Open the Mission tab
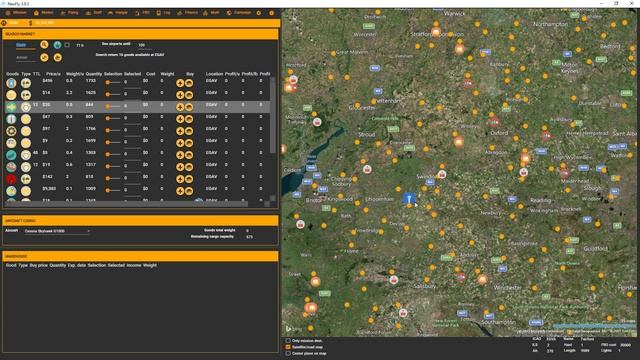This screenshot has width=640, height=360. tap(16, 13)
